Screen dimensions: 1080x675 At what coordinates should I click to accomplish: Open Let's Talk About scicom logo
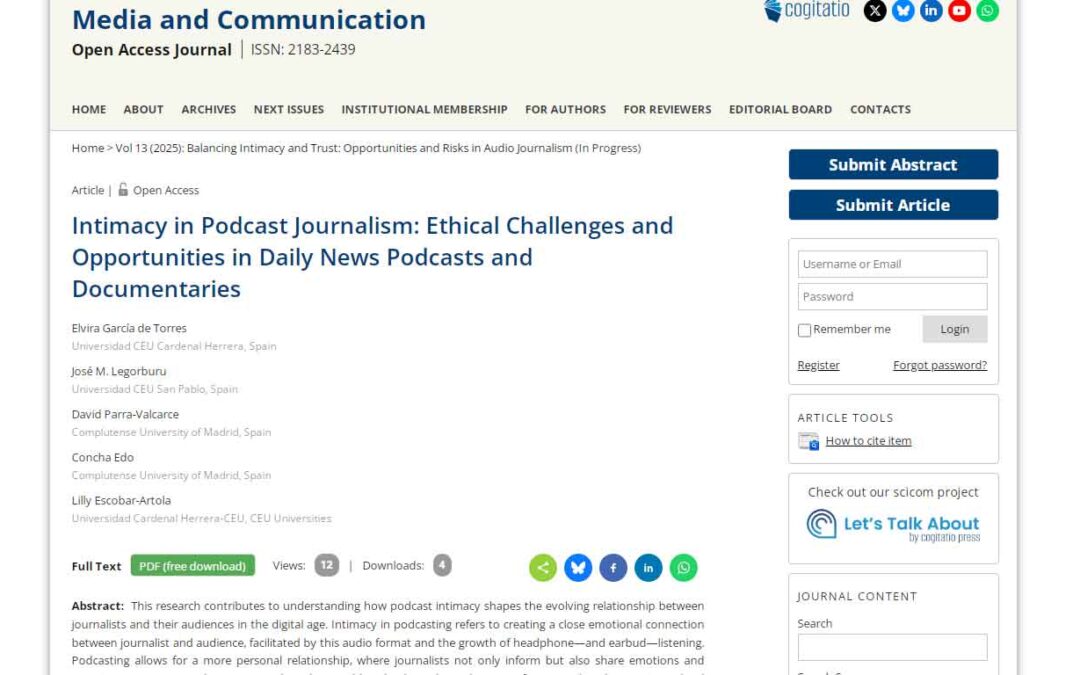[x=893, y=526]
